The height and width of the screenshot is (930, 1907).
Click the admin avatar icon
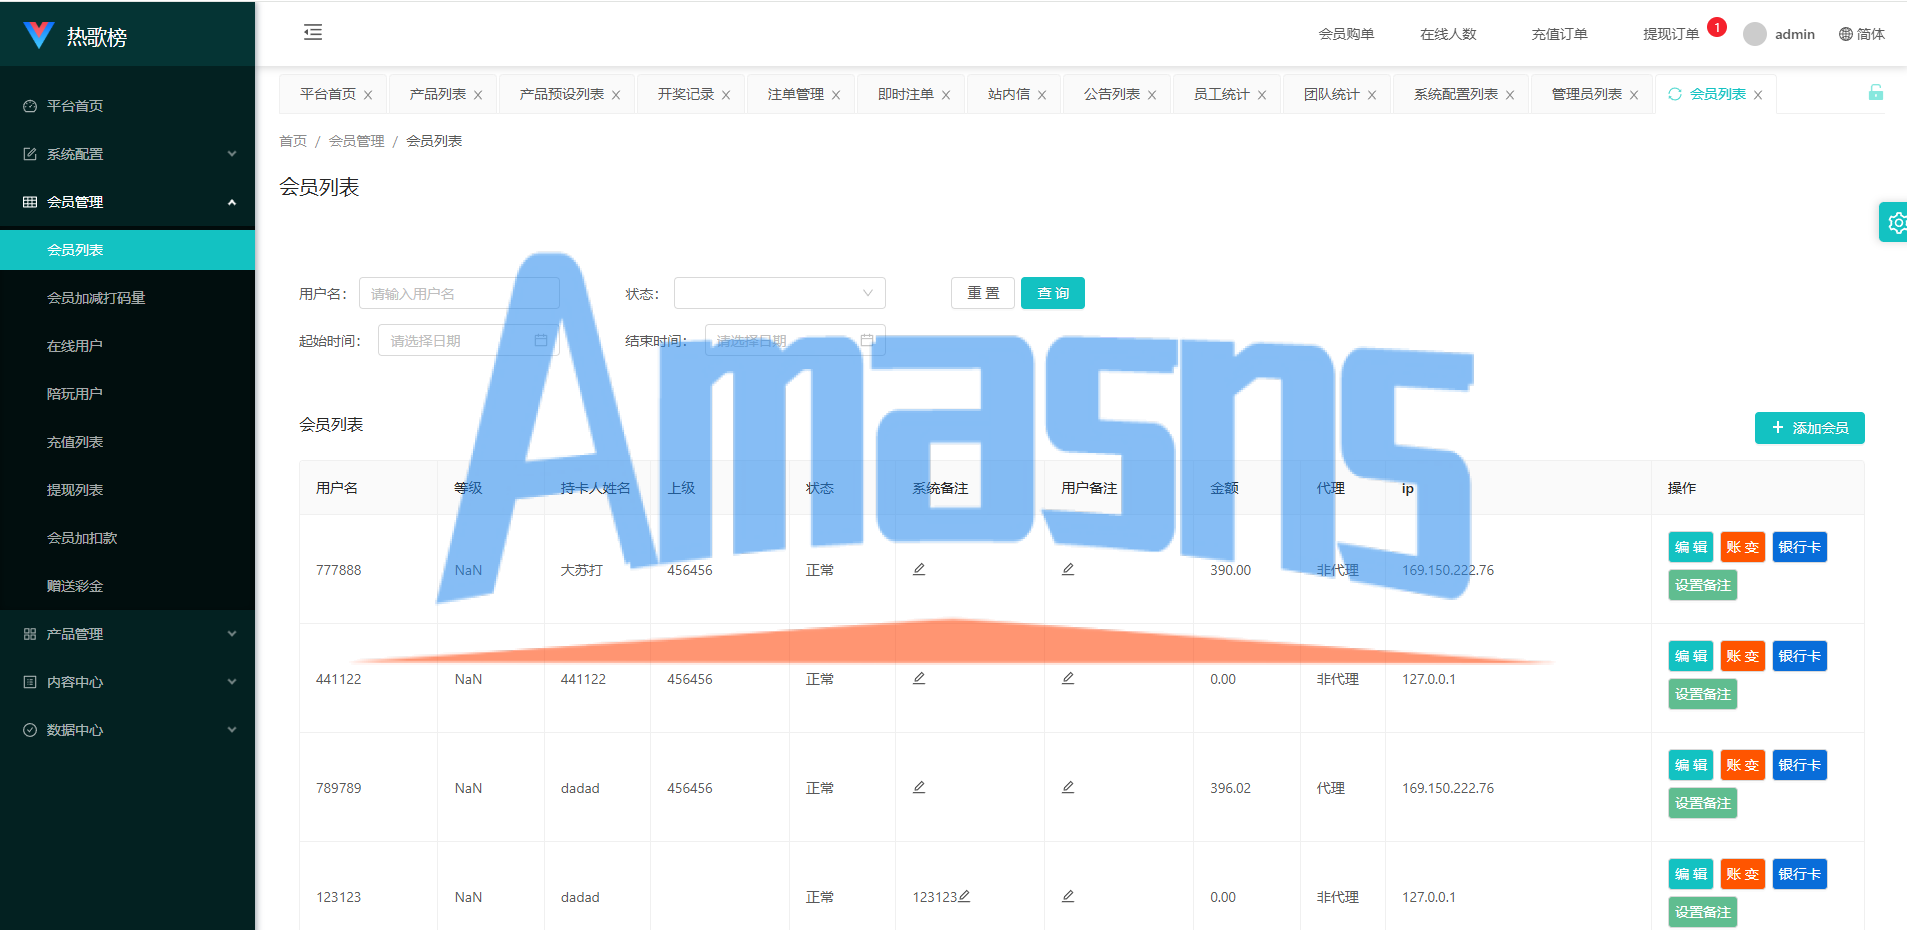[1754, 34]
